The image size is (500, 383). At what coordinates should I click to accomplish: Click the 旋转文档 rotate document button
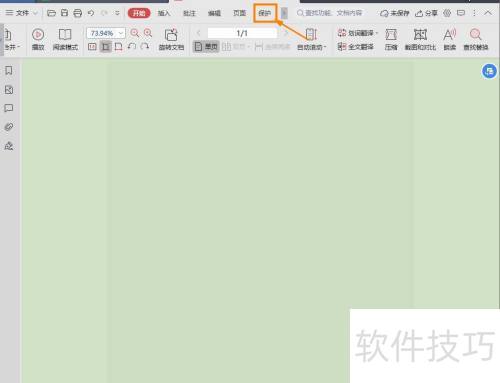171,39
